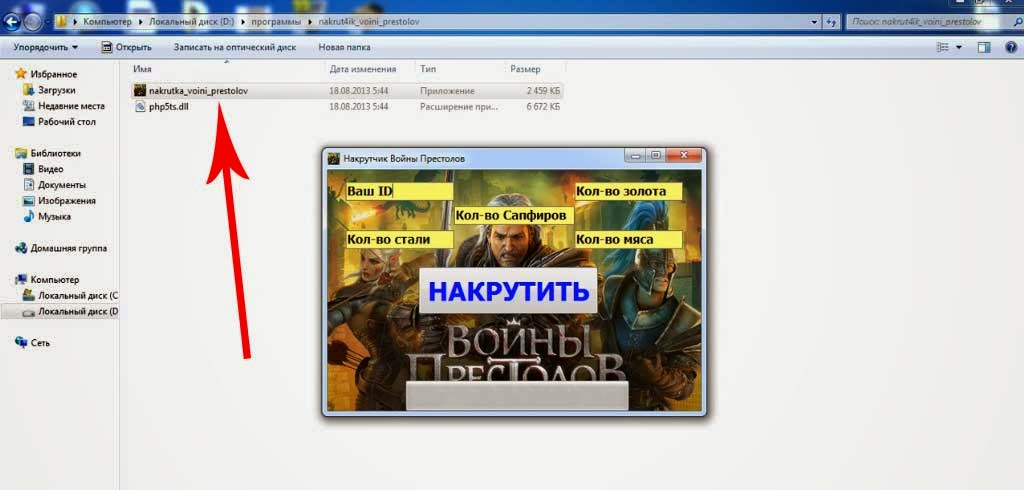Sort by the Дата изменения column
Viewport: 1024px width, 490px height.
coord(363,69)
